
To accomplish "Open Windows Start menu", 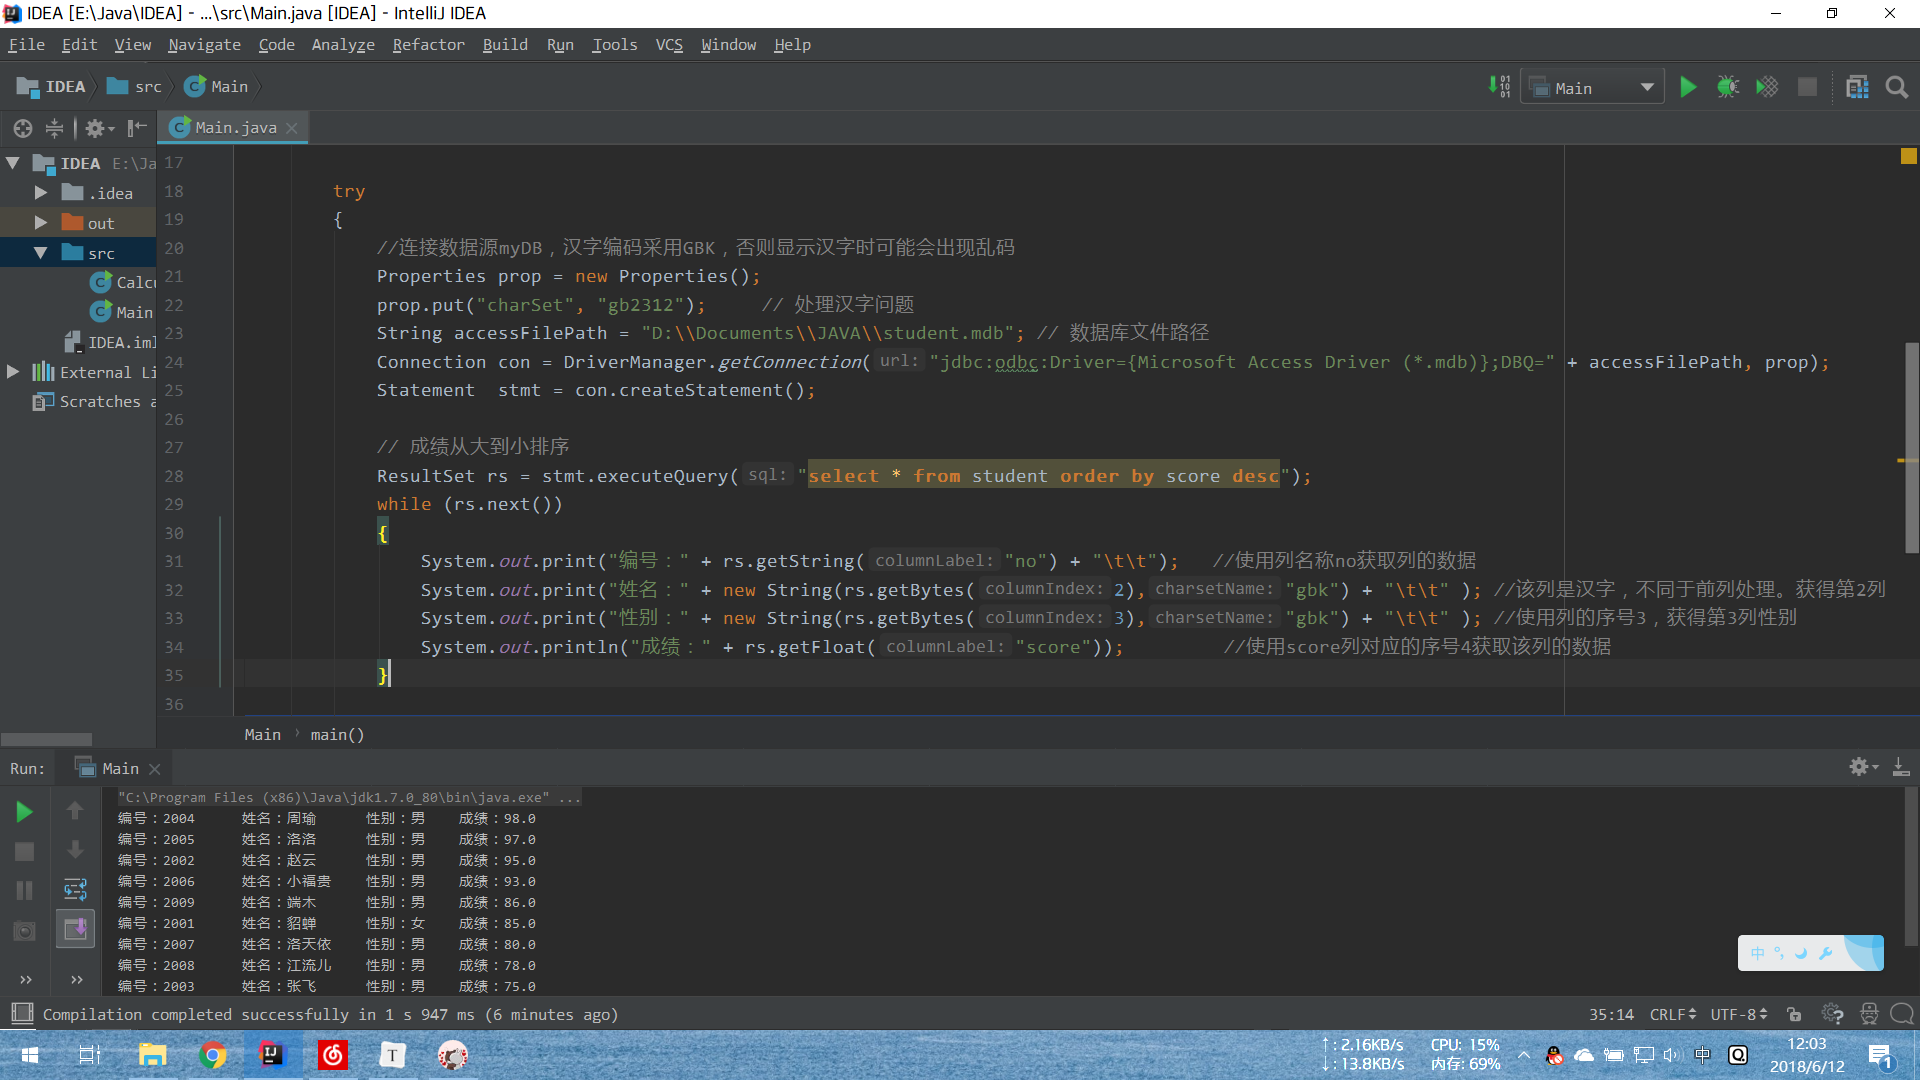I will 30,1055.
